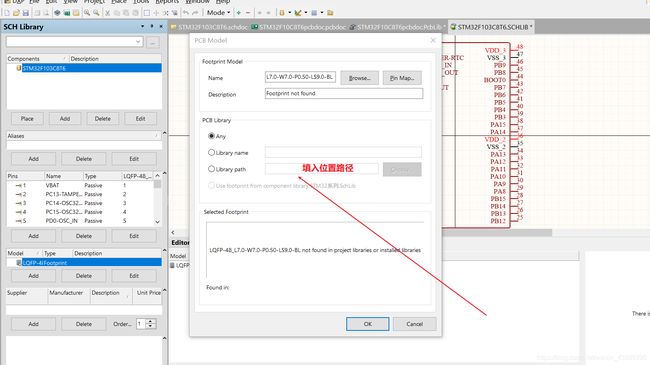Click the New document toolbar icon
Viewport: 650px width, 365px height.
[x=7, y=13]
